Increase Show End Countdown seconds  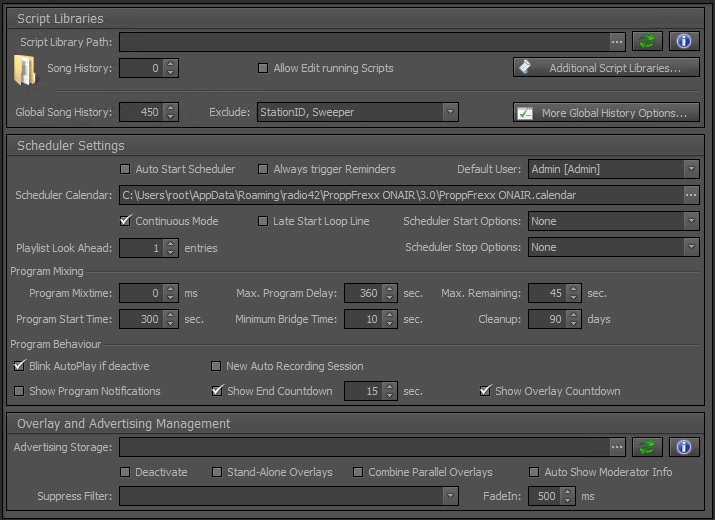[x=389, y=387]
